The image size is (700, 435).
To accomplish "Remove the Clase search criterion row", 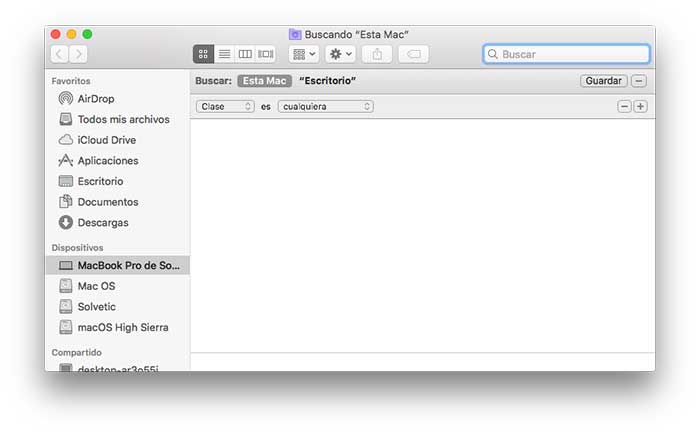I will (624, 106).
